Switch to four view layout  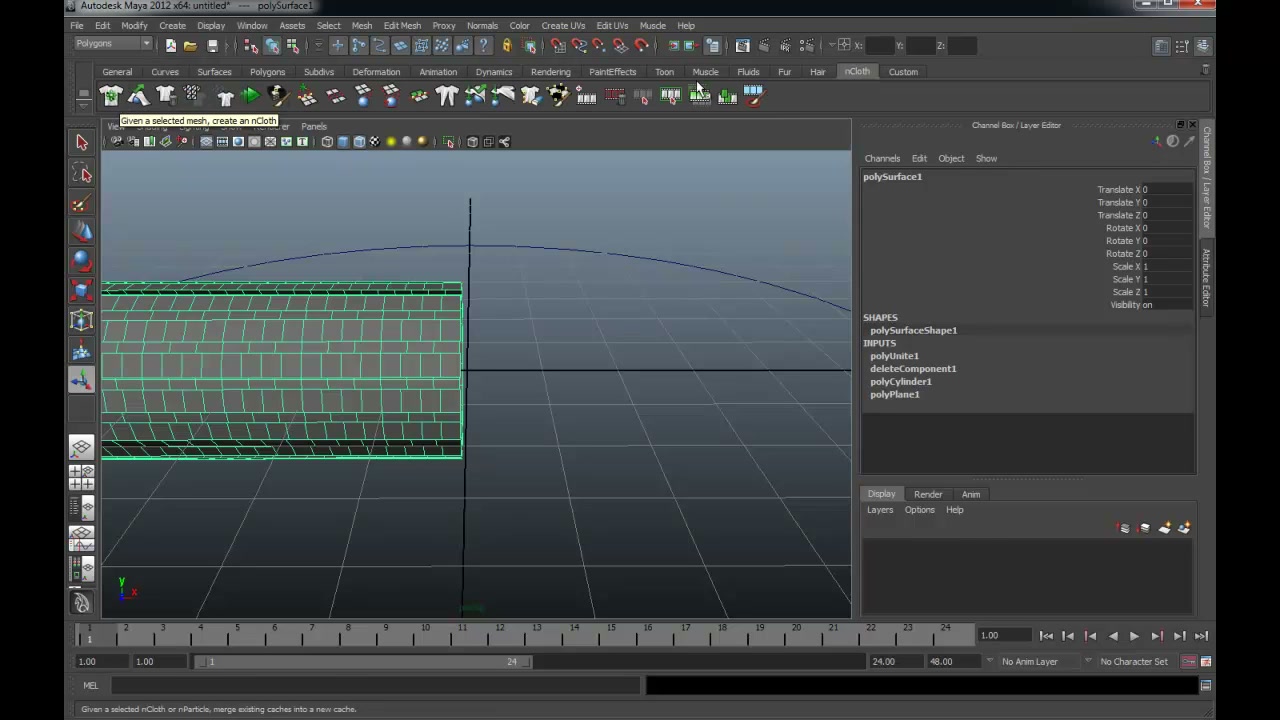point(82,476)
